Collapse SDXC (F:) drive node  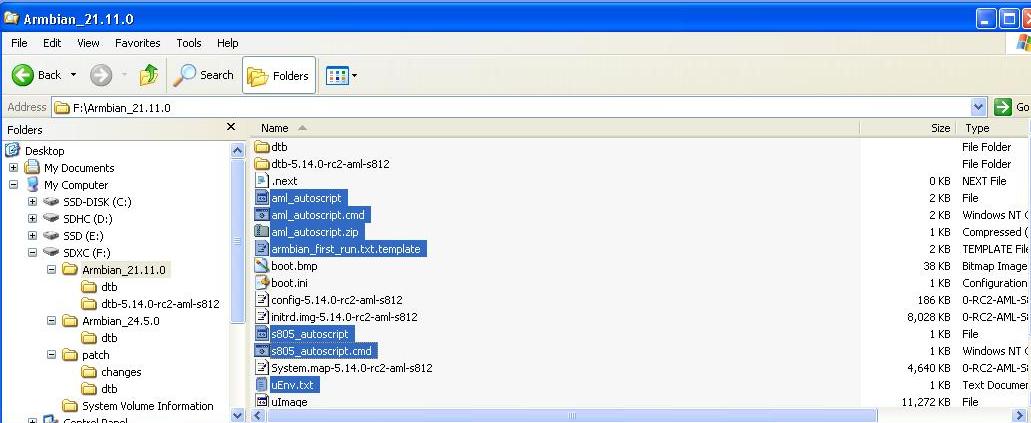[x=32, y=253]
